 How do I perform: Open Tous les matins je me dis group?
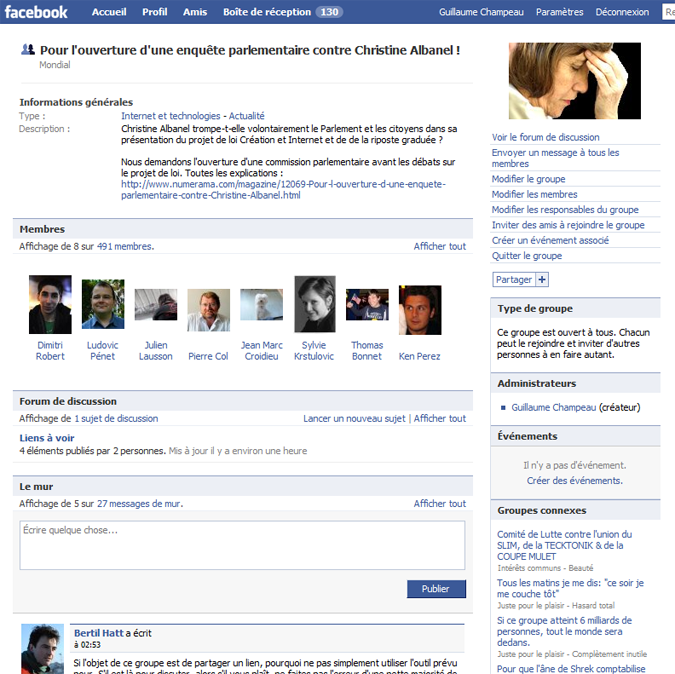pos(570,588)
